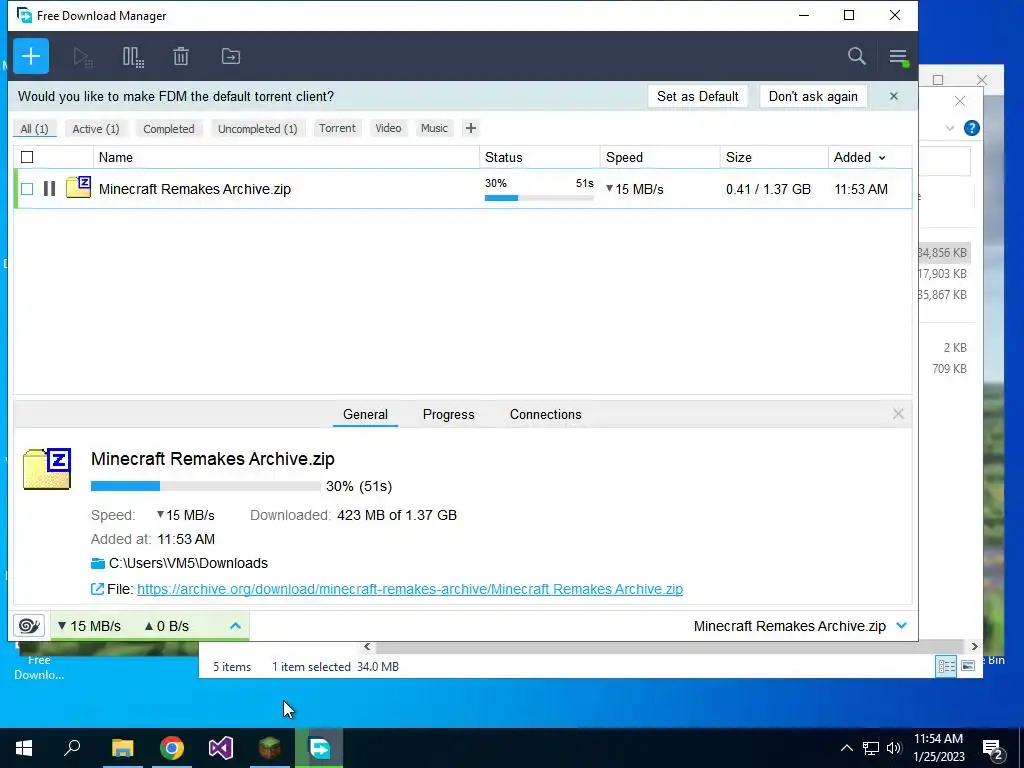Screen dimensions: 1024x768
Task: Open C:\Users\VM5\Downloads folder path
Action: [188, 563]
